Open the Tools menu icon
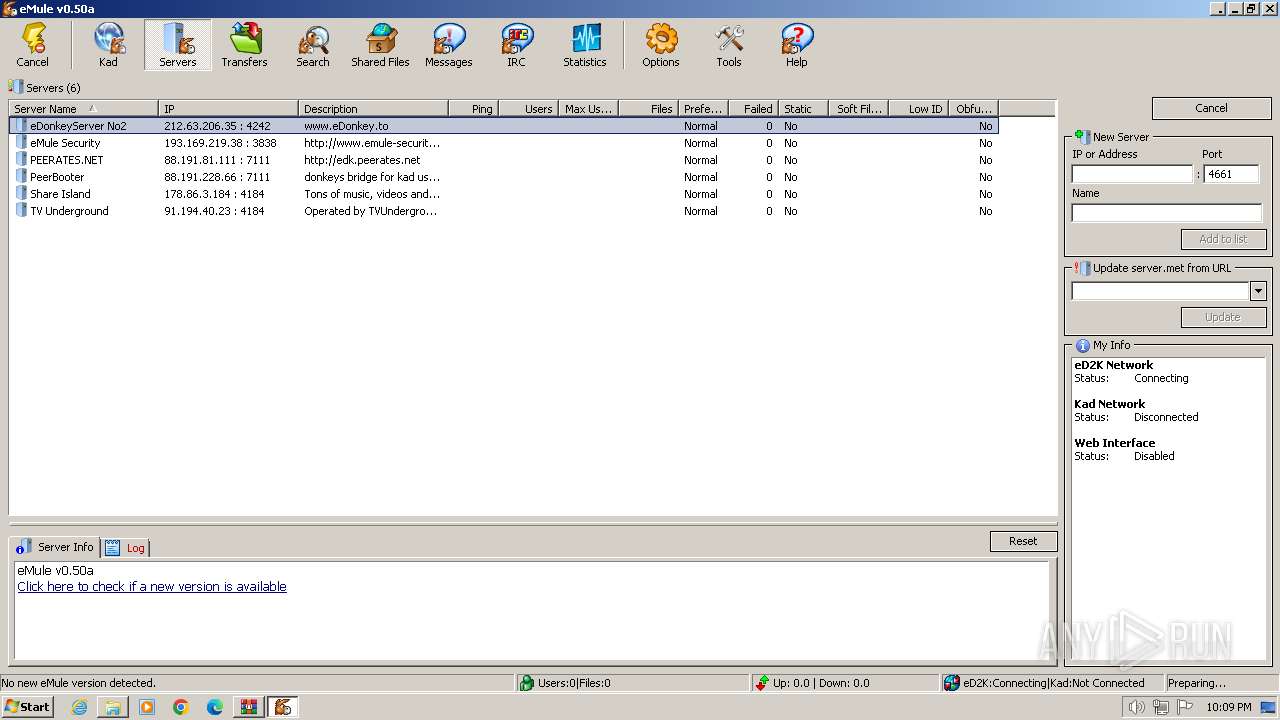Image resolution: width=1280 pixels, height=720 pixels. click(729, 45)
